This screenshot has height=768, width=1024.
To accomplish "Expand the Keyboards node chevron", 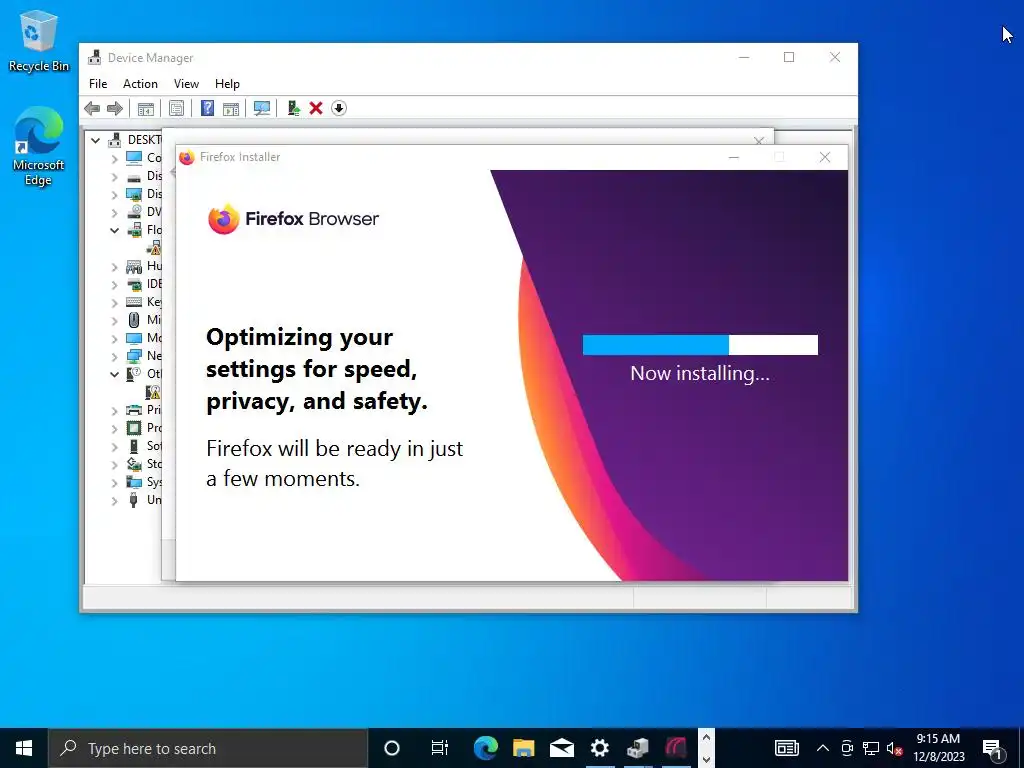I will click(x=115, y=302).
